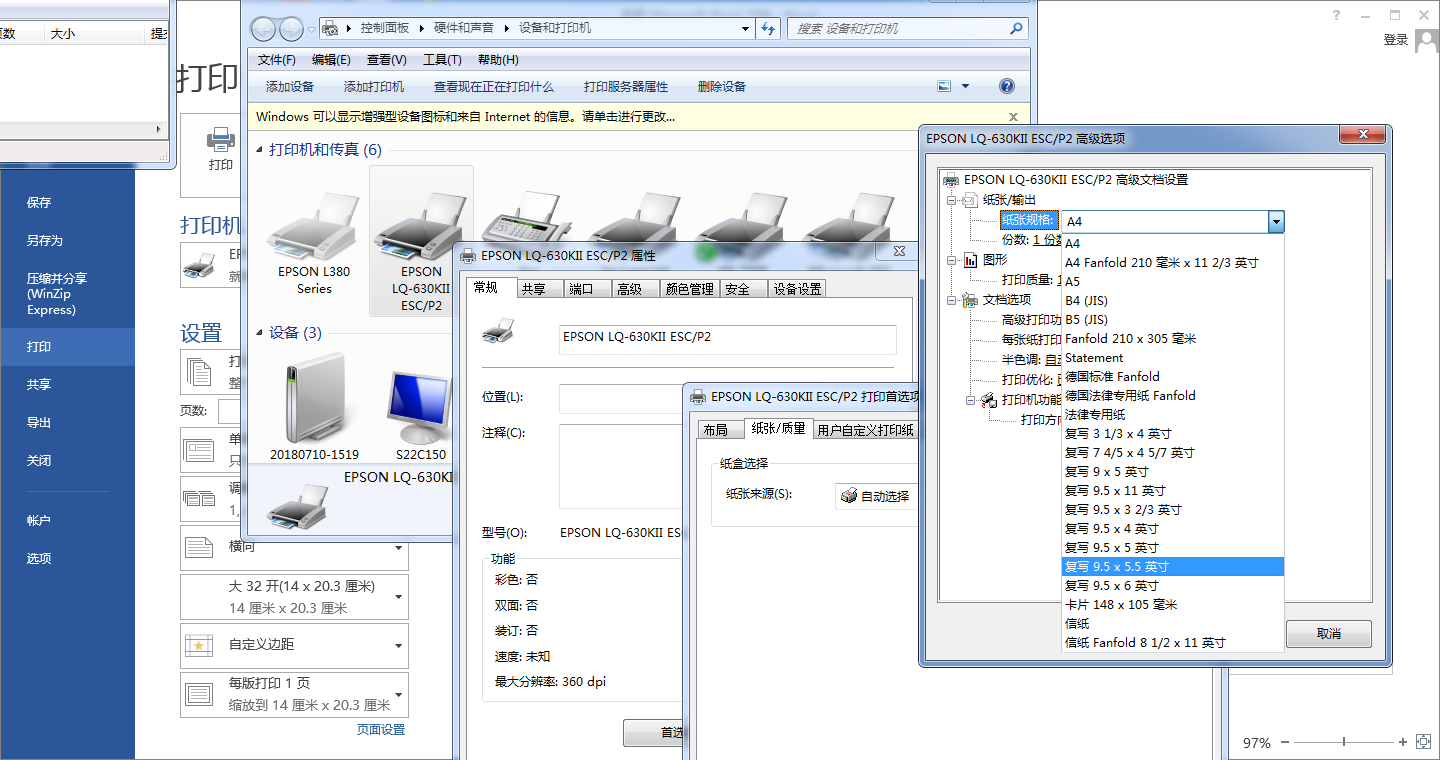Click 查看现在正在打印什么

(494, 87)
